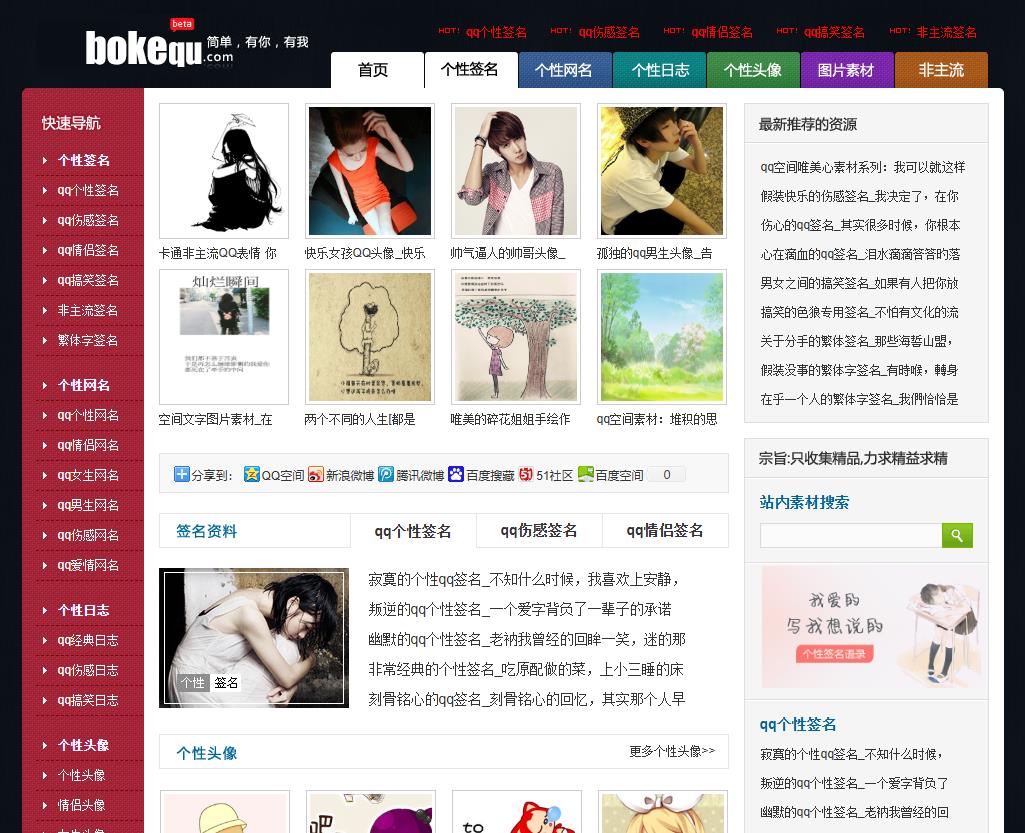The width and height of the screenshot is (1025, 833).
Task: Open 刻骨铭心的qq签名 article link
Action: click(527, 700)
